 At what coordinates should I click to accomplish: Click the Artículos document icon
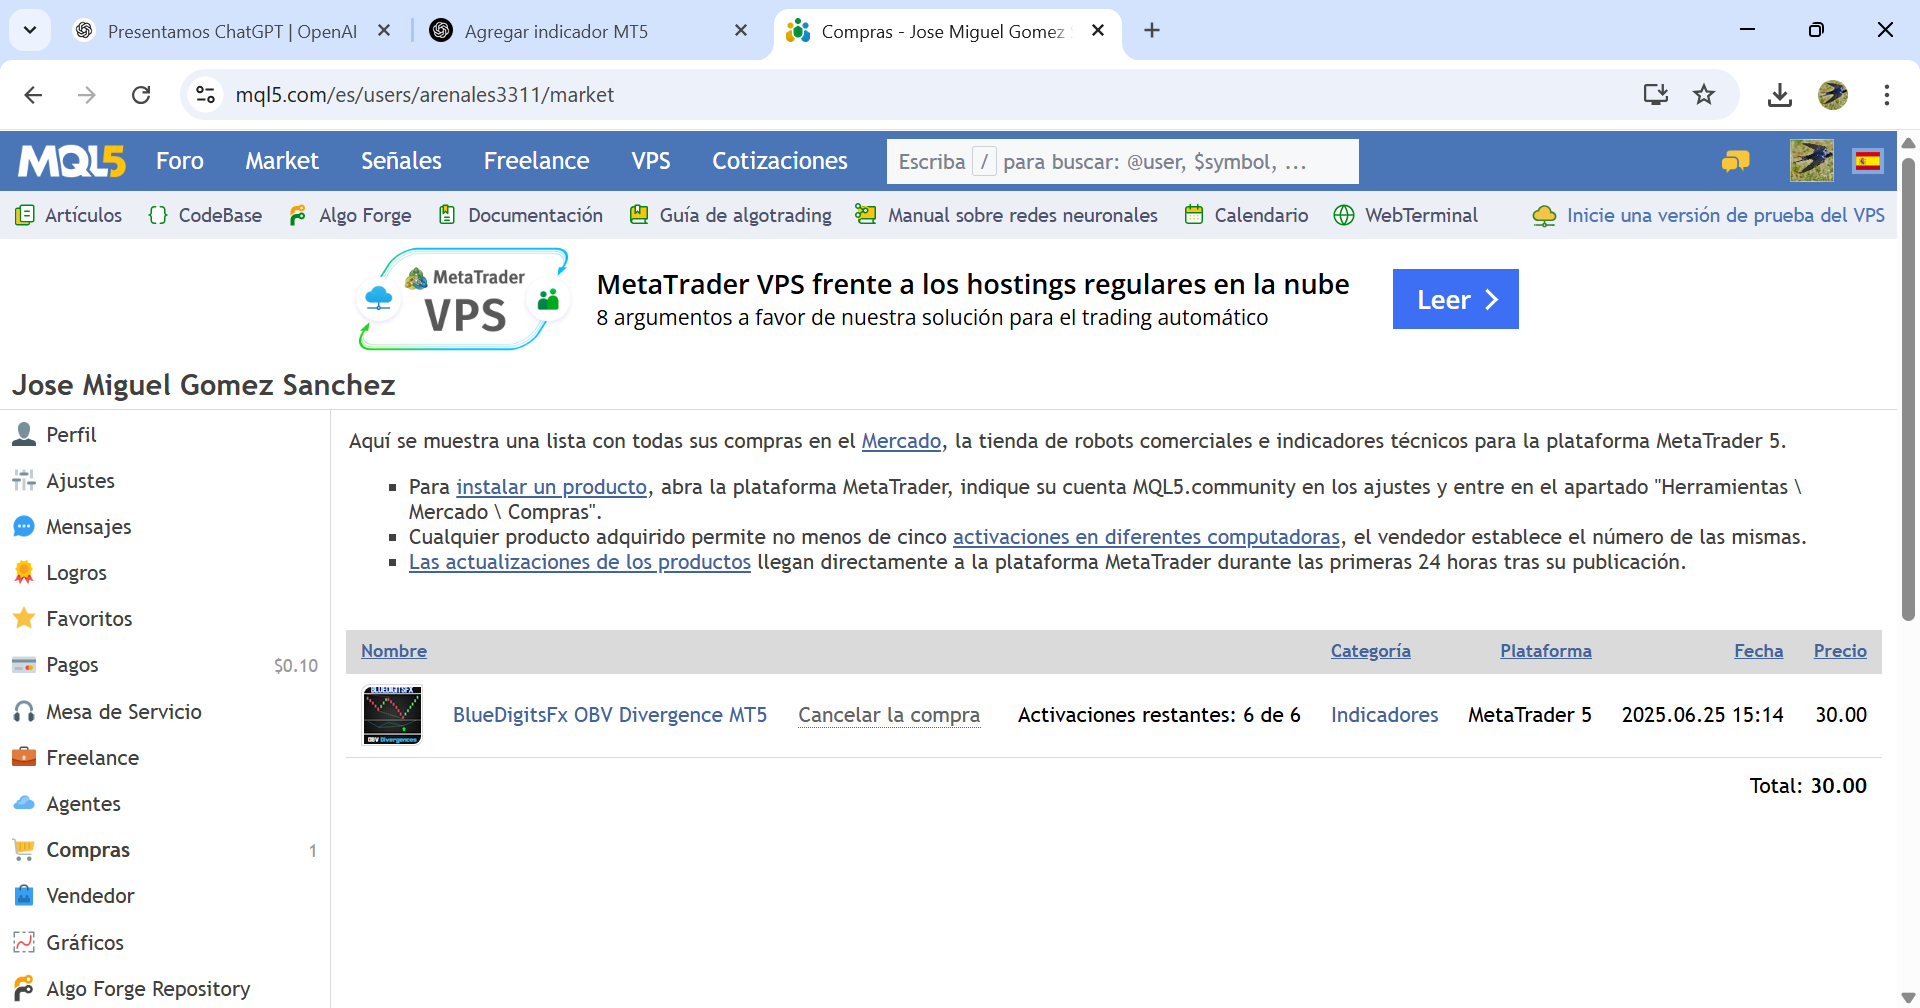(25, 215)
